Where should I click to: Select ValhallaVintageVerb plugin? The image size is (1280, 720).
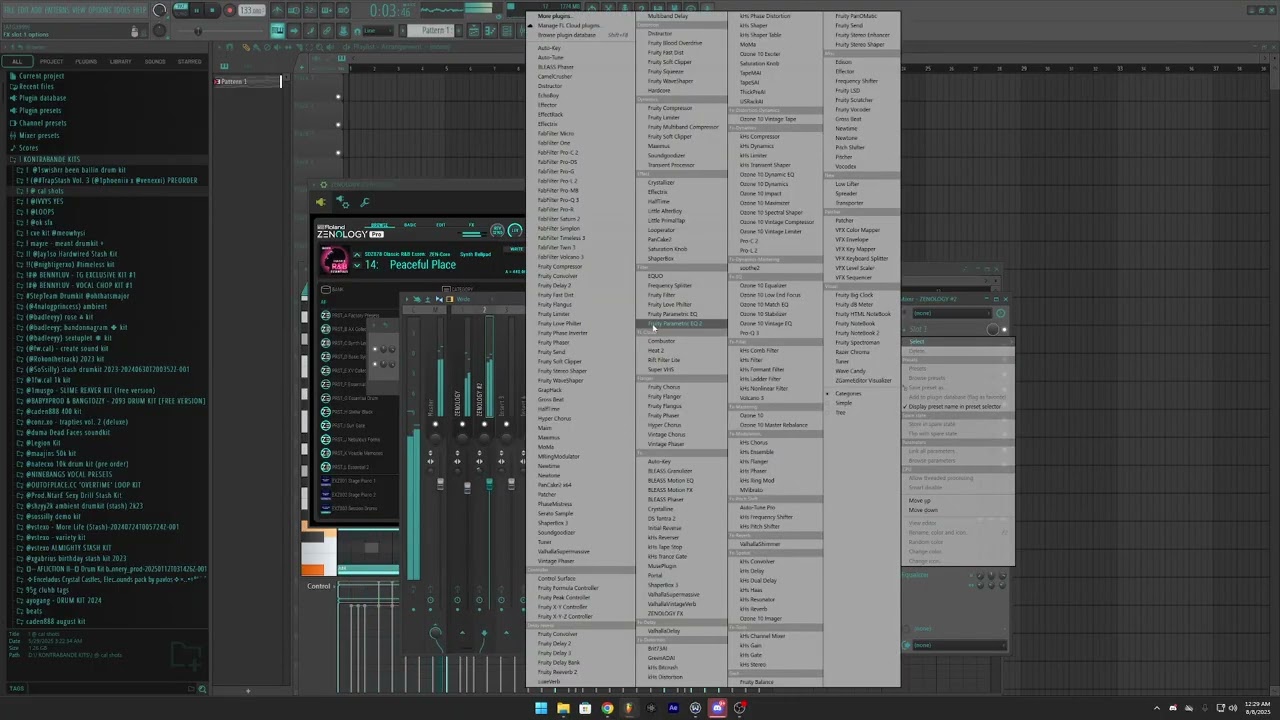coord(672,604)
